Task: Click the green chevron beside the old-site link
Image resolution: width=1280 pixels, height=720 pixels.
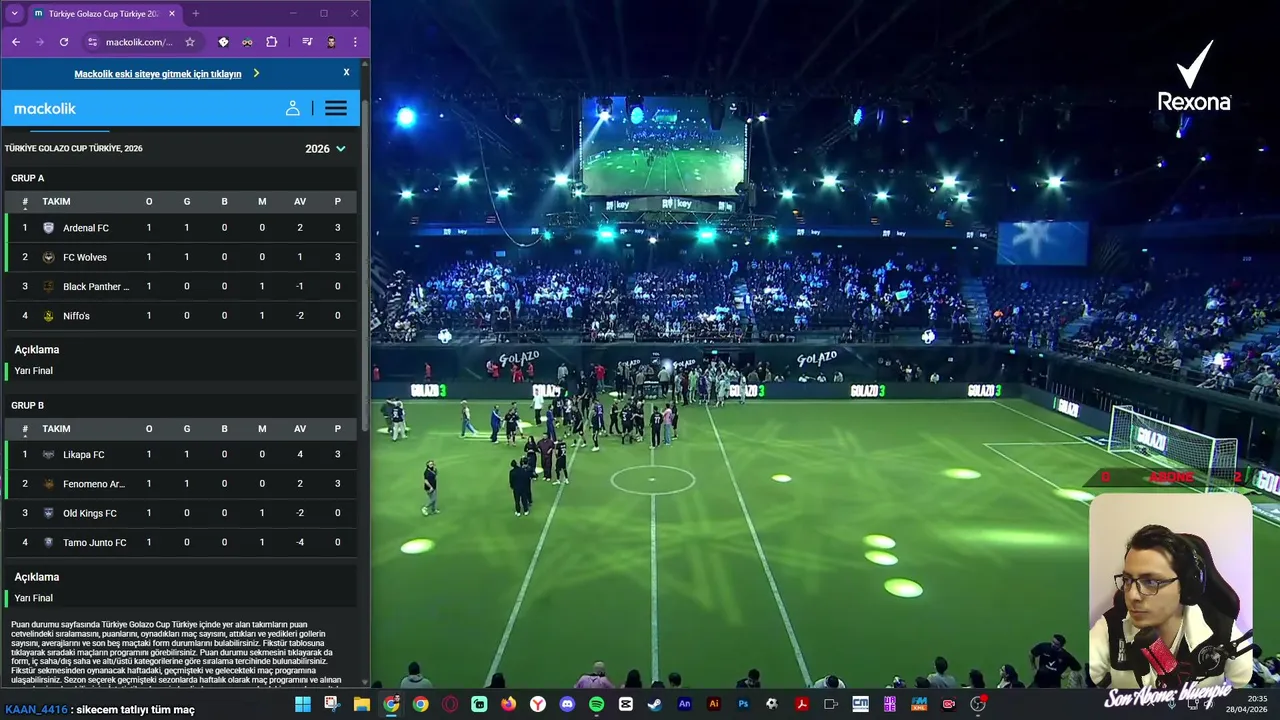Action: pos(256,73)
